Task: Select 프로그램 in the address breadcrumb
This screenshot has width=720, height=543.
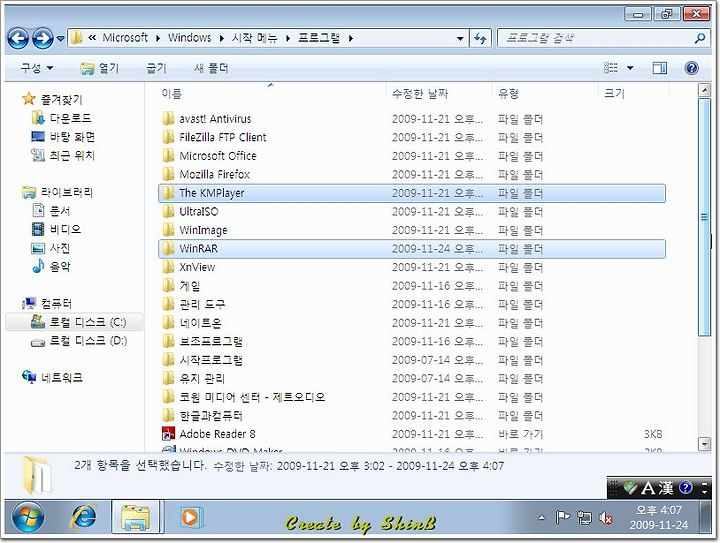Action: tap(319, 38)
